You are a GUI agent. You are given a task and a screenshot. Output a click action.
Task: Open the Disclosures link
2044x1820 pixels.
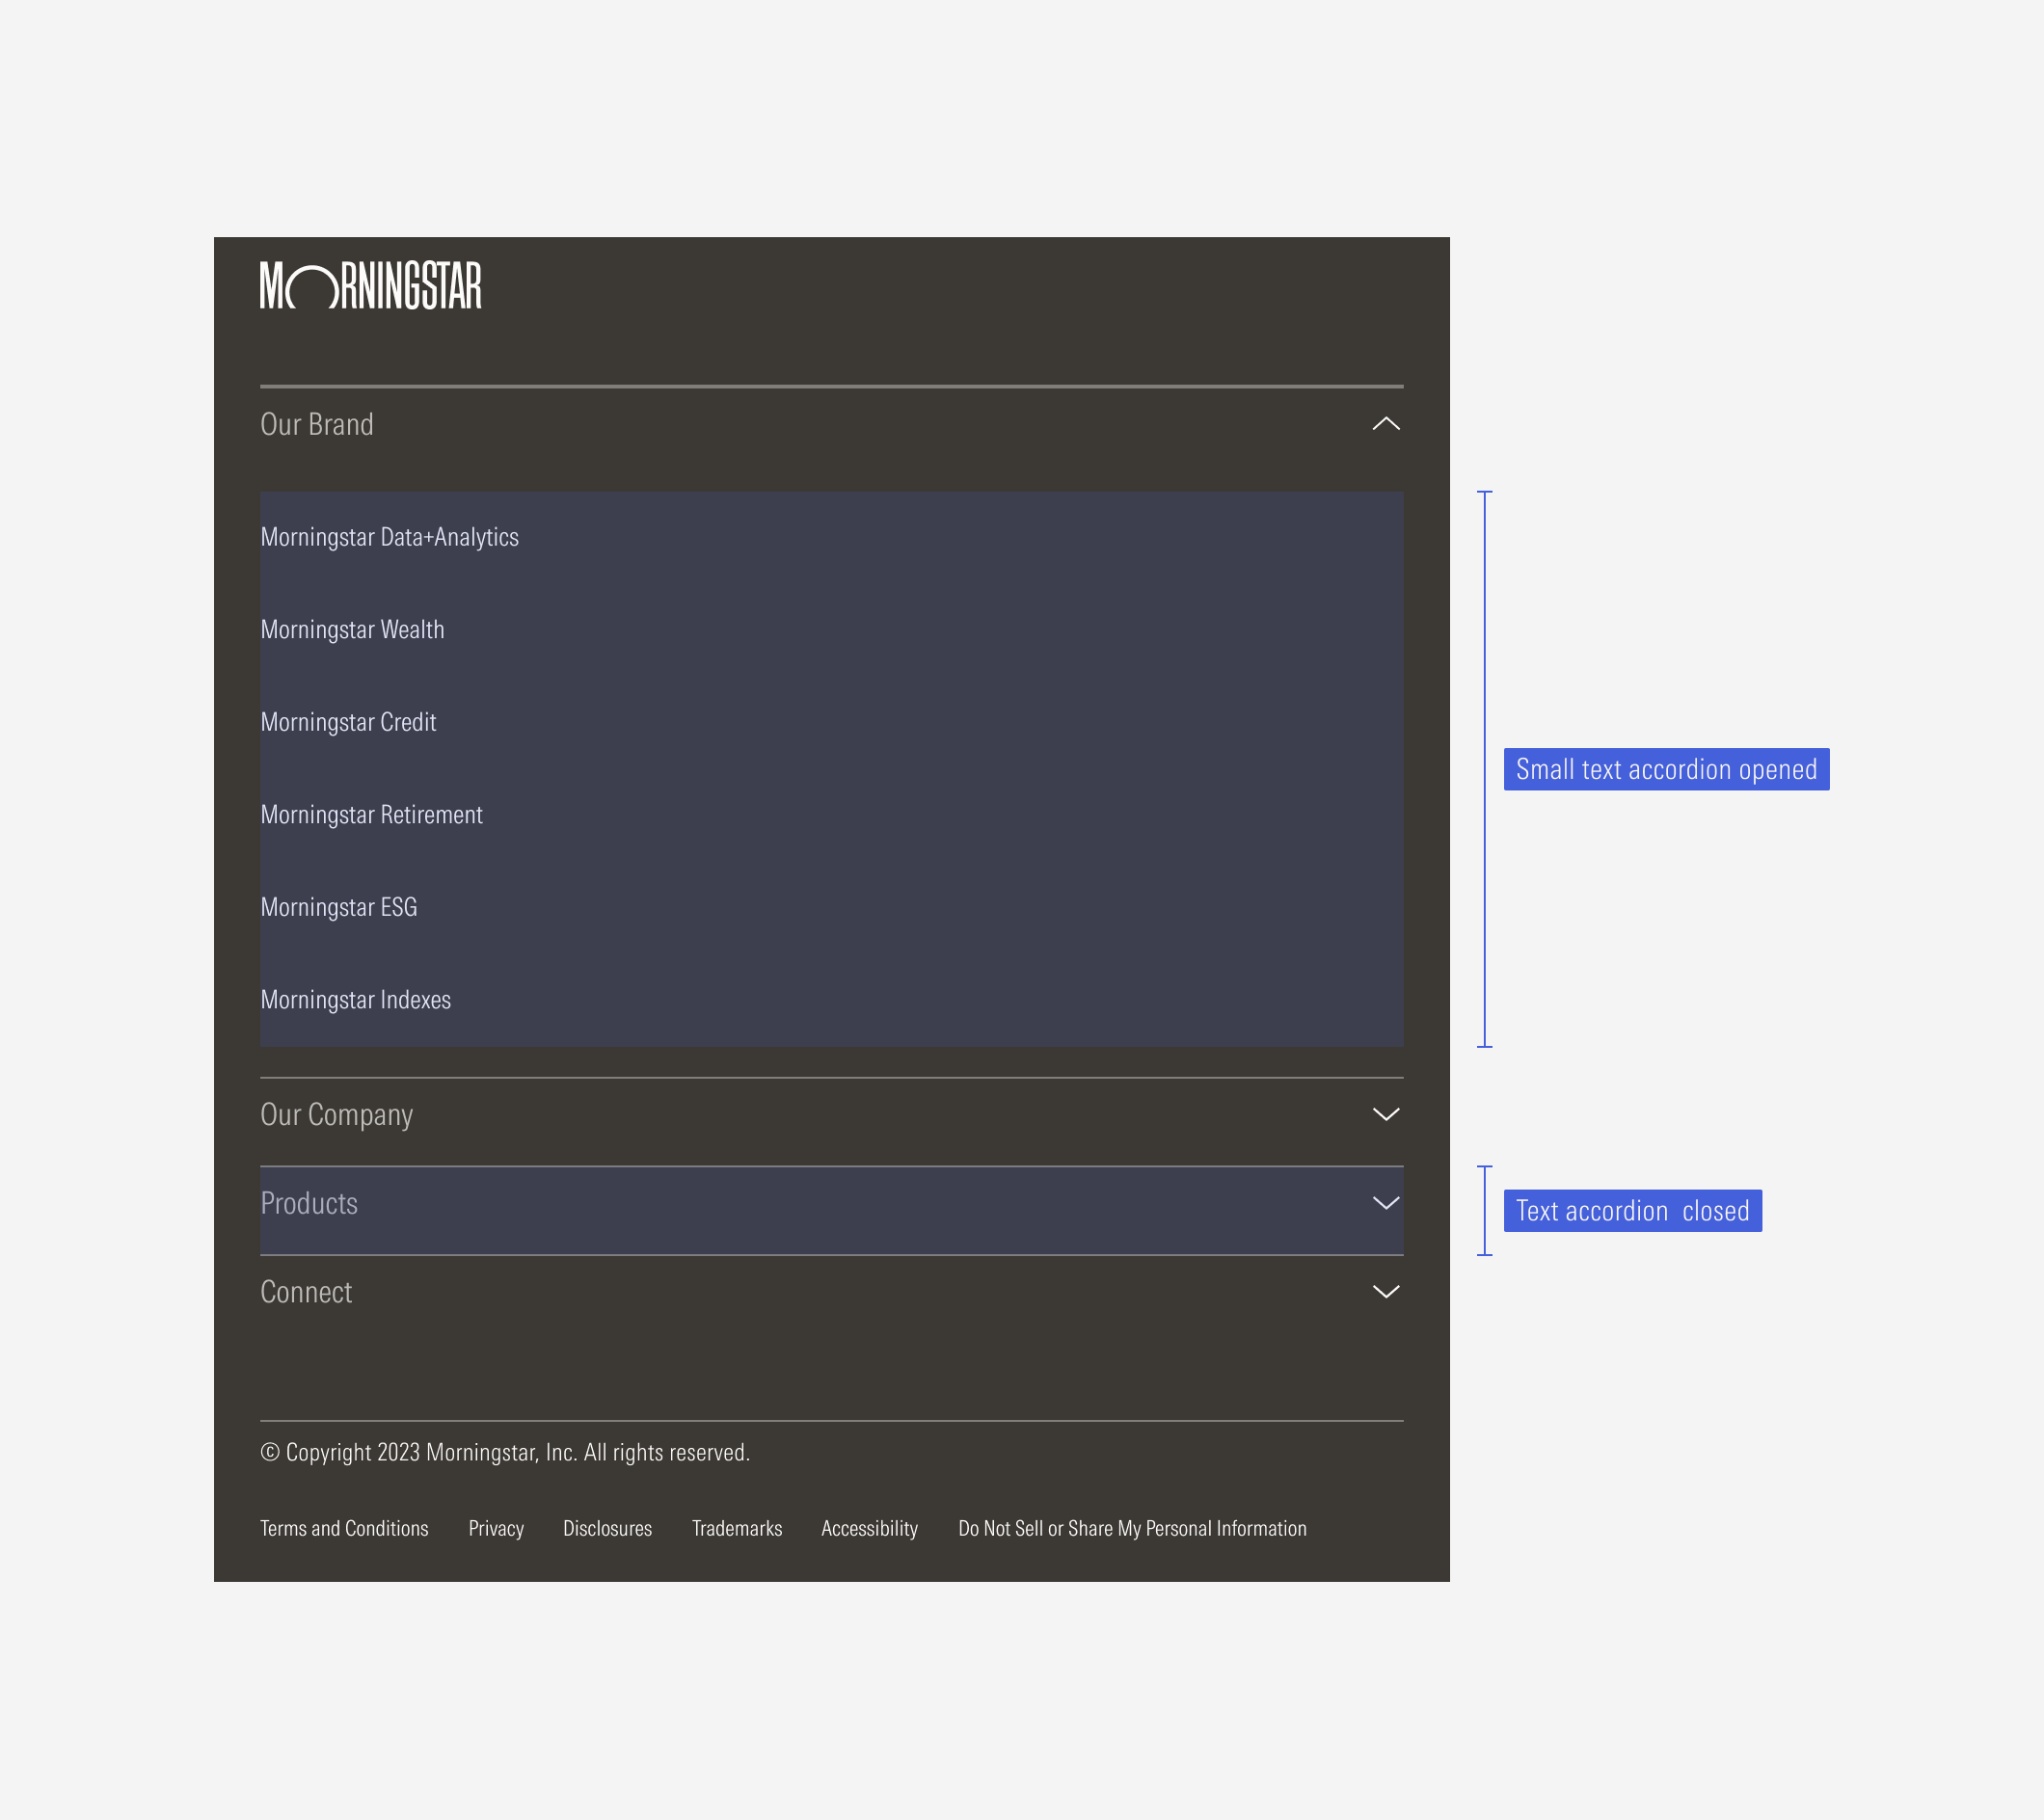coord(607,1529)
